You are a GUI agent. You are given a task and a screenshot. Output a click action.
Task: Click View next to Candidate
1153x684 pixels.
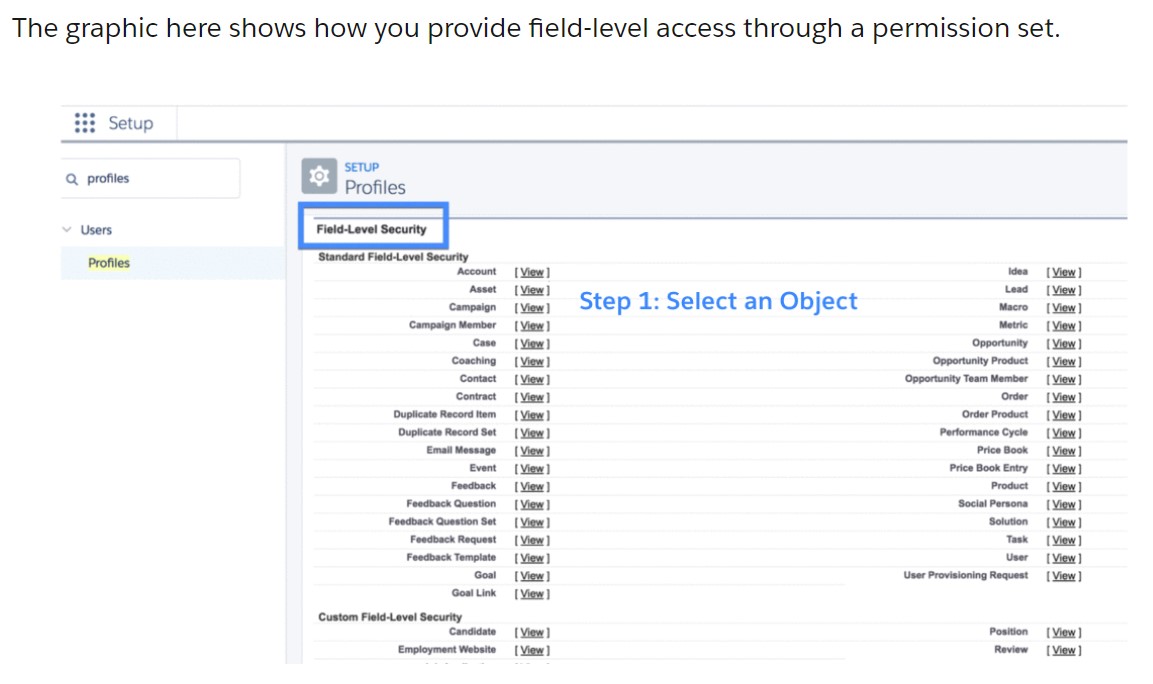(532, 632)
